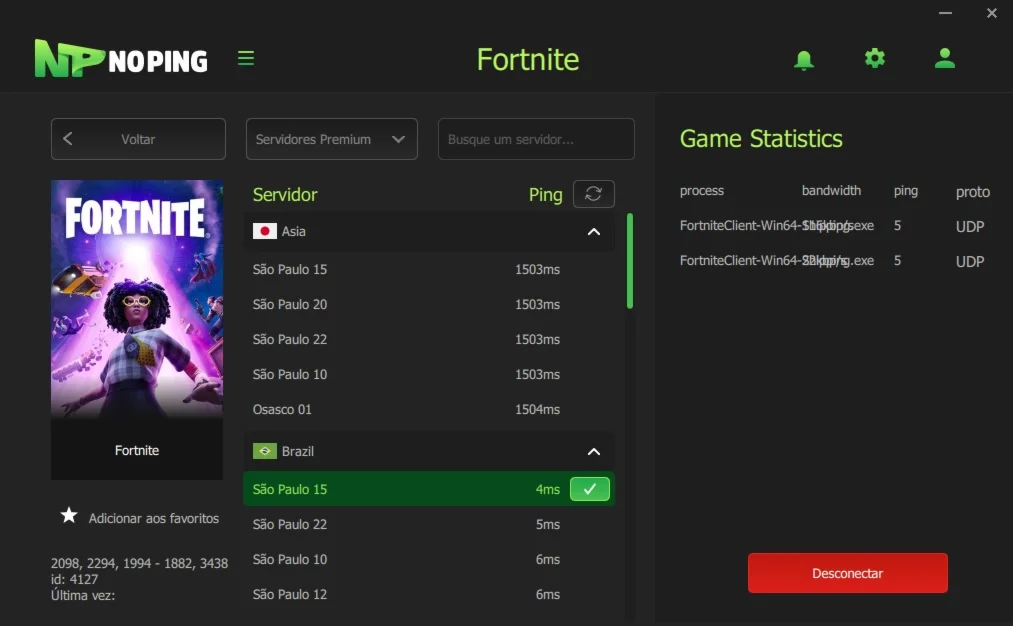Collapse the Brazil server group
Screen dimensions: 1013x626
[x=594, y=451]
